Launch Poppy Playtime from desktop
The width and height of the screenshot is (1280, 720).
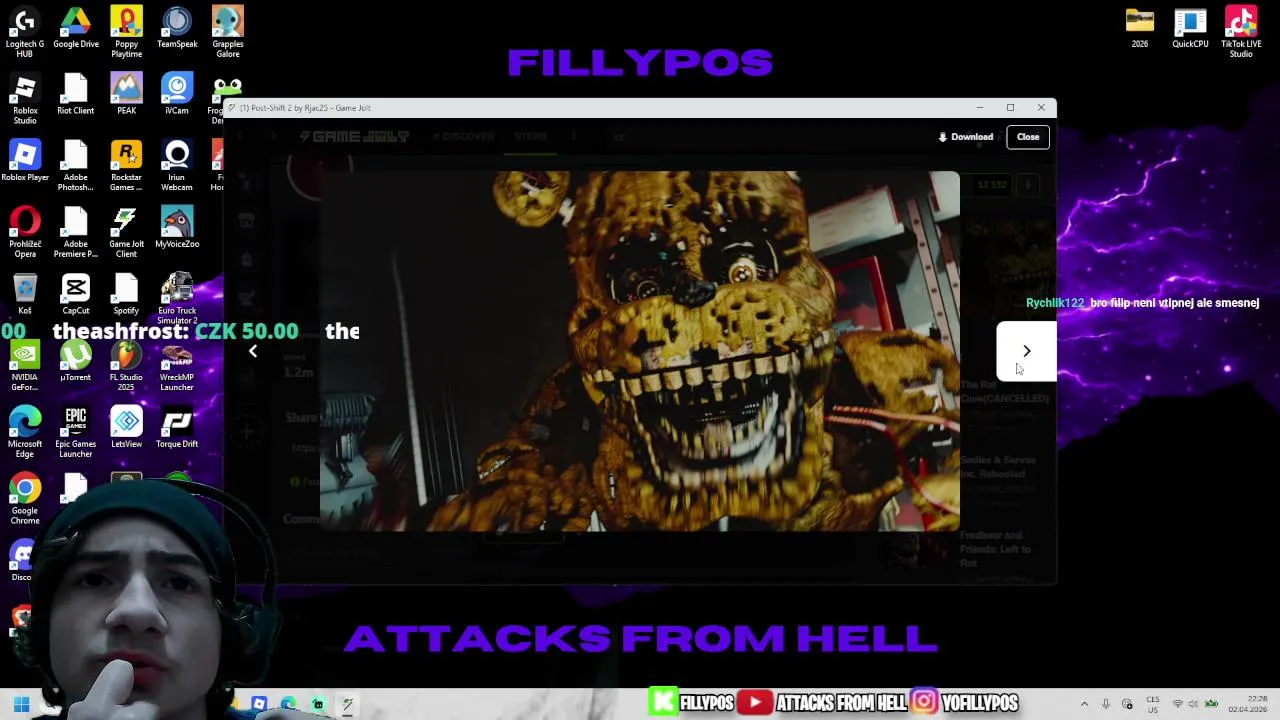[126, 31]
